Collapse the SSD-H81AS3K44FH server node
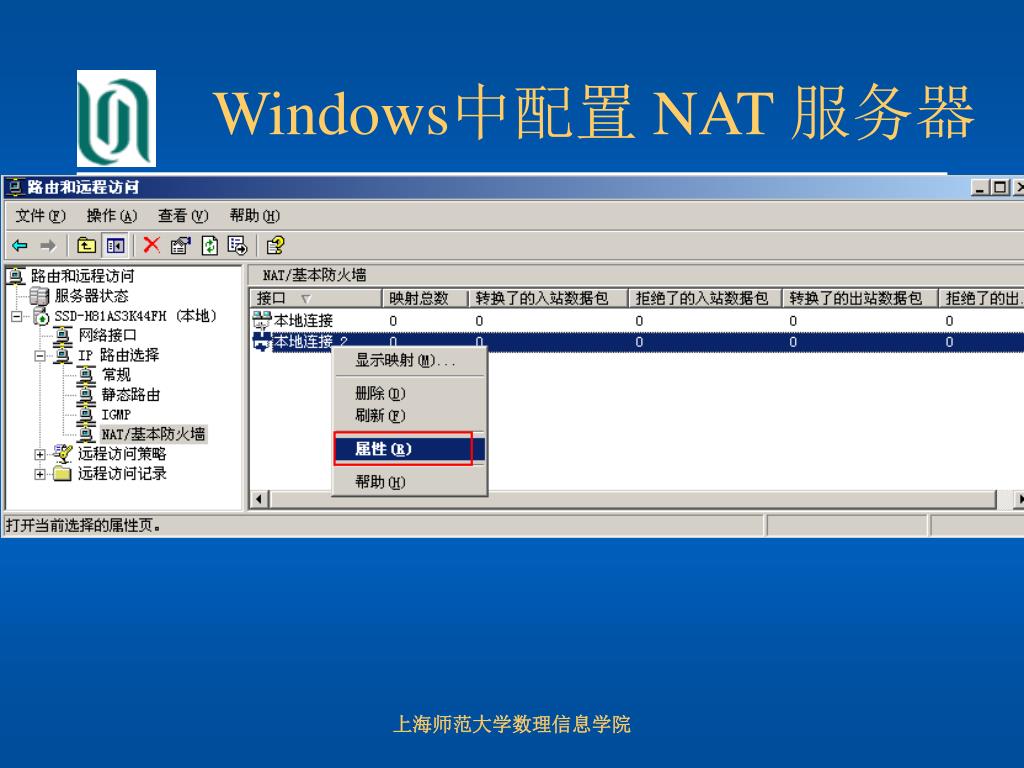The height and width of the screenshot is (768, 1024). pos(16,317)
